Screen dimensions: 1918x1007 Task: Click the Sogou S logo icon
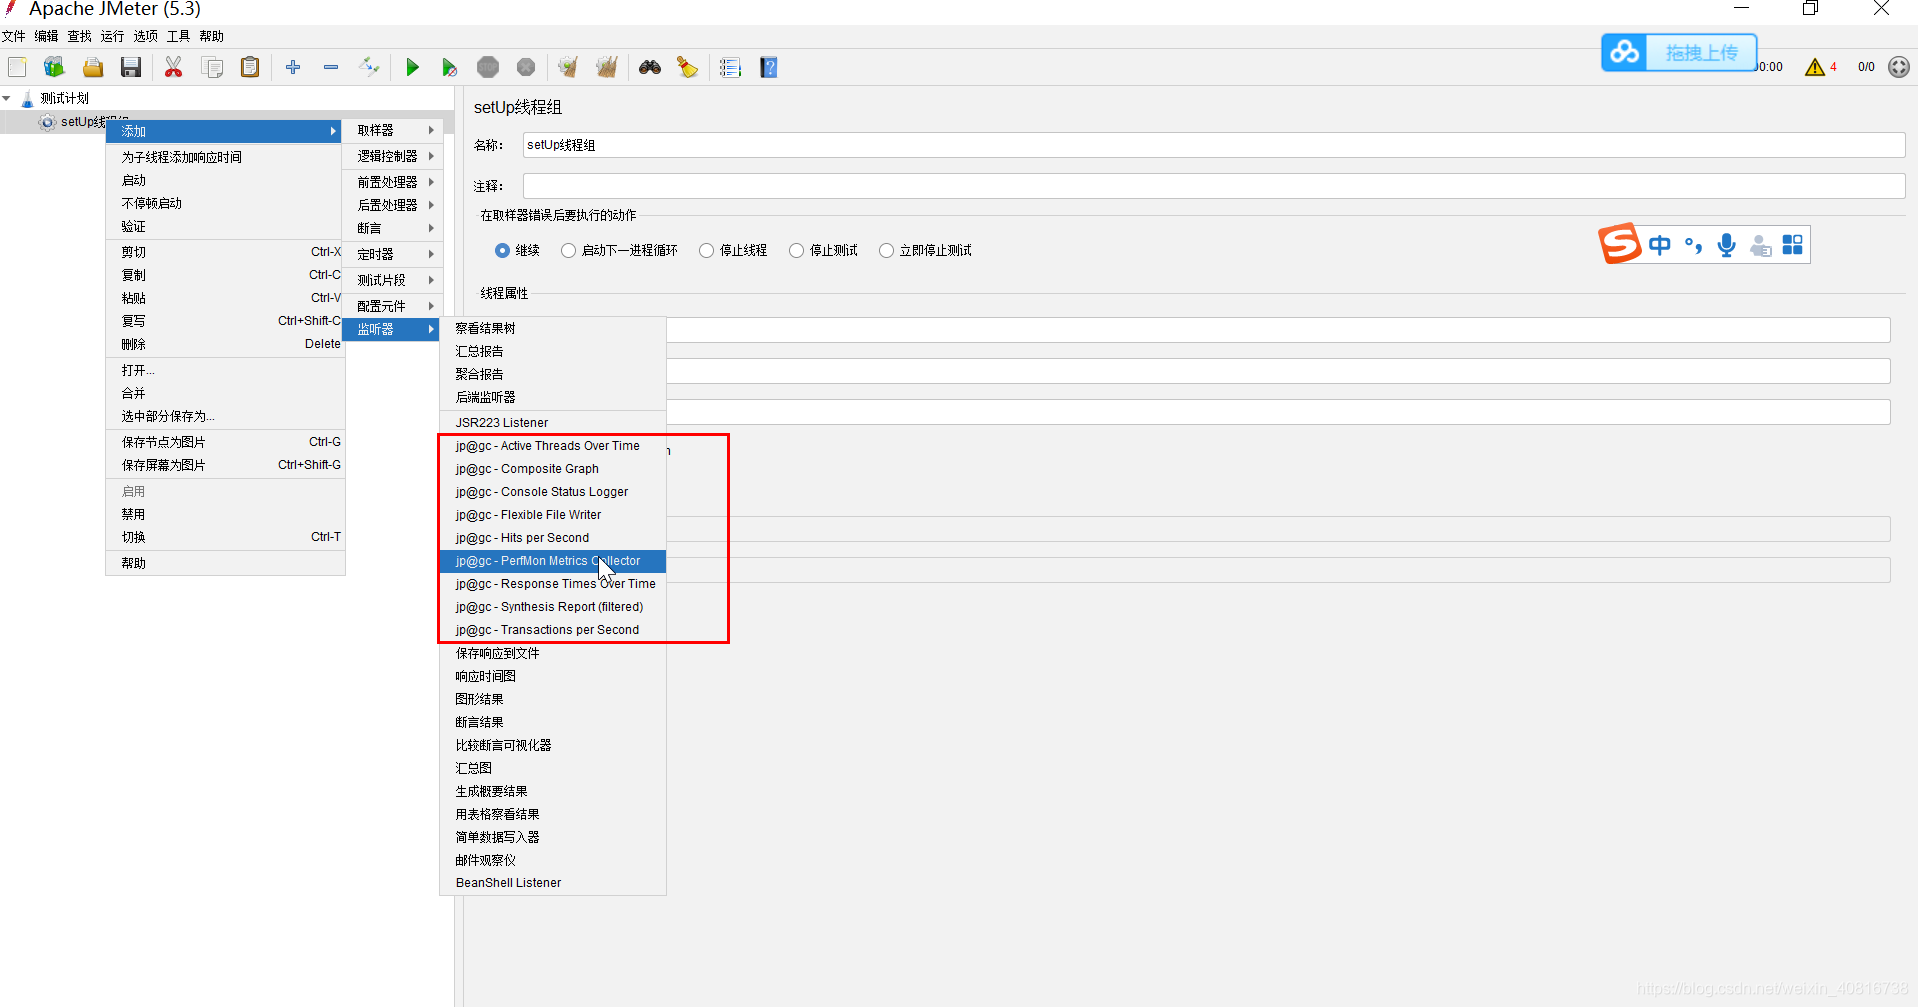point(1619,243)
